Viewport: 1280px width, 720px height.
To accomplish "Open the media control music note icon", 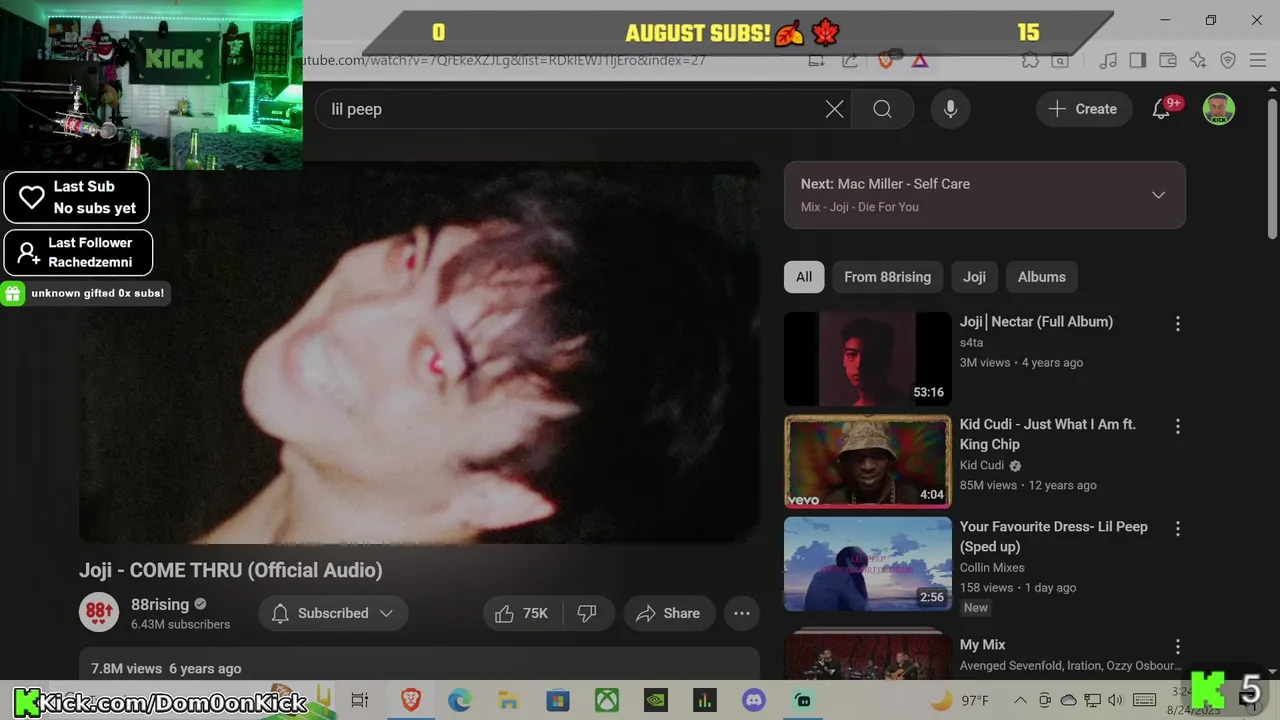I will pos(1108,60).
